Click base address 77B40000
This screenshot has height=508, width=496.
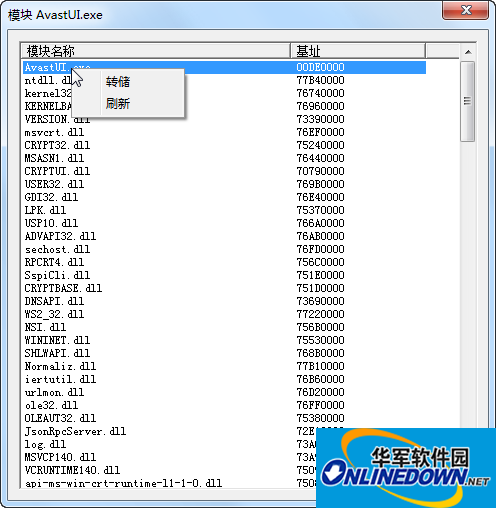(320, 80)
